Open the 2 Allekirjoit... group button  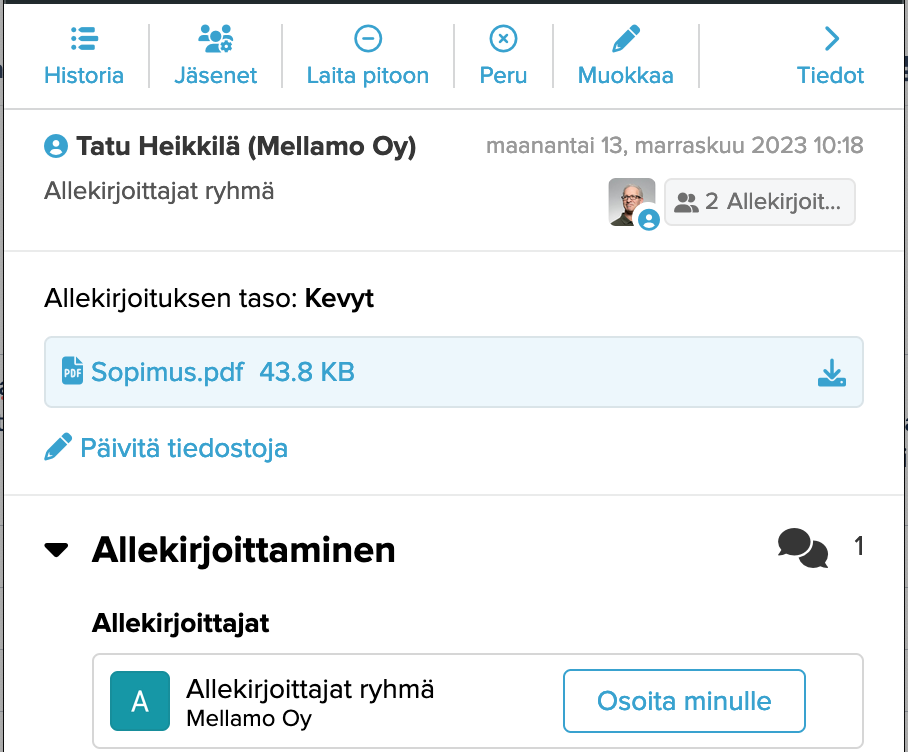(x=760, y=201)
